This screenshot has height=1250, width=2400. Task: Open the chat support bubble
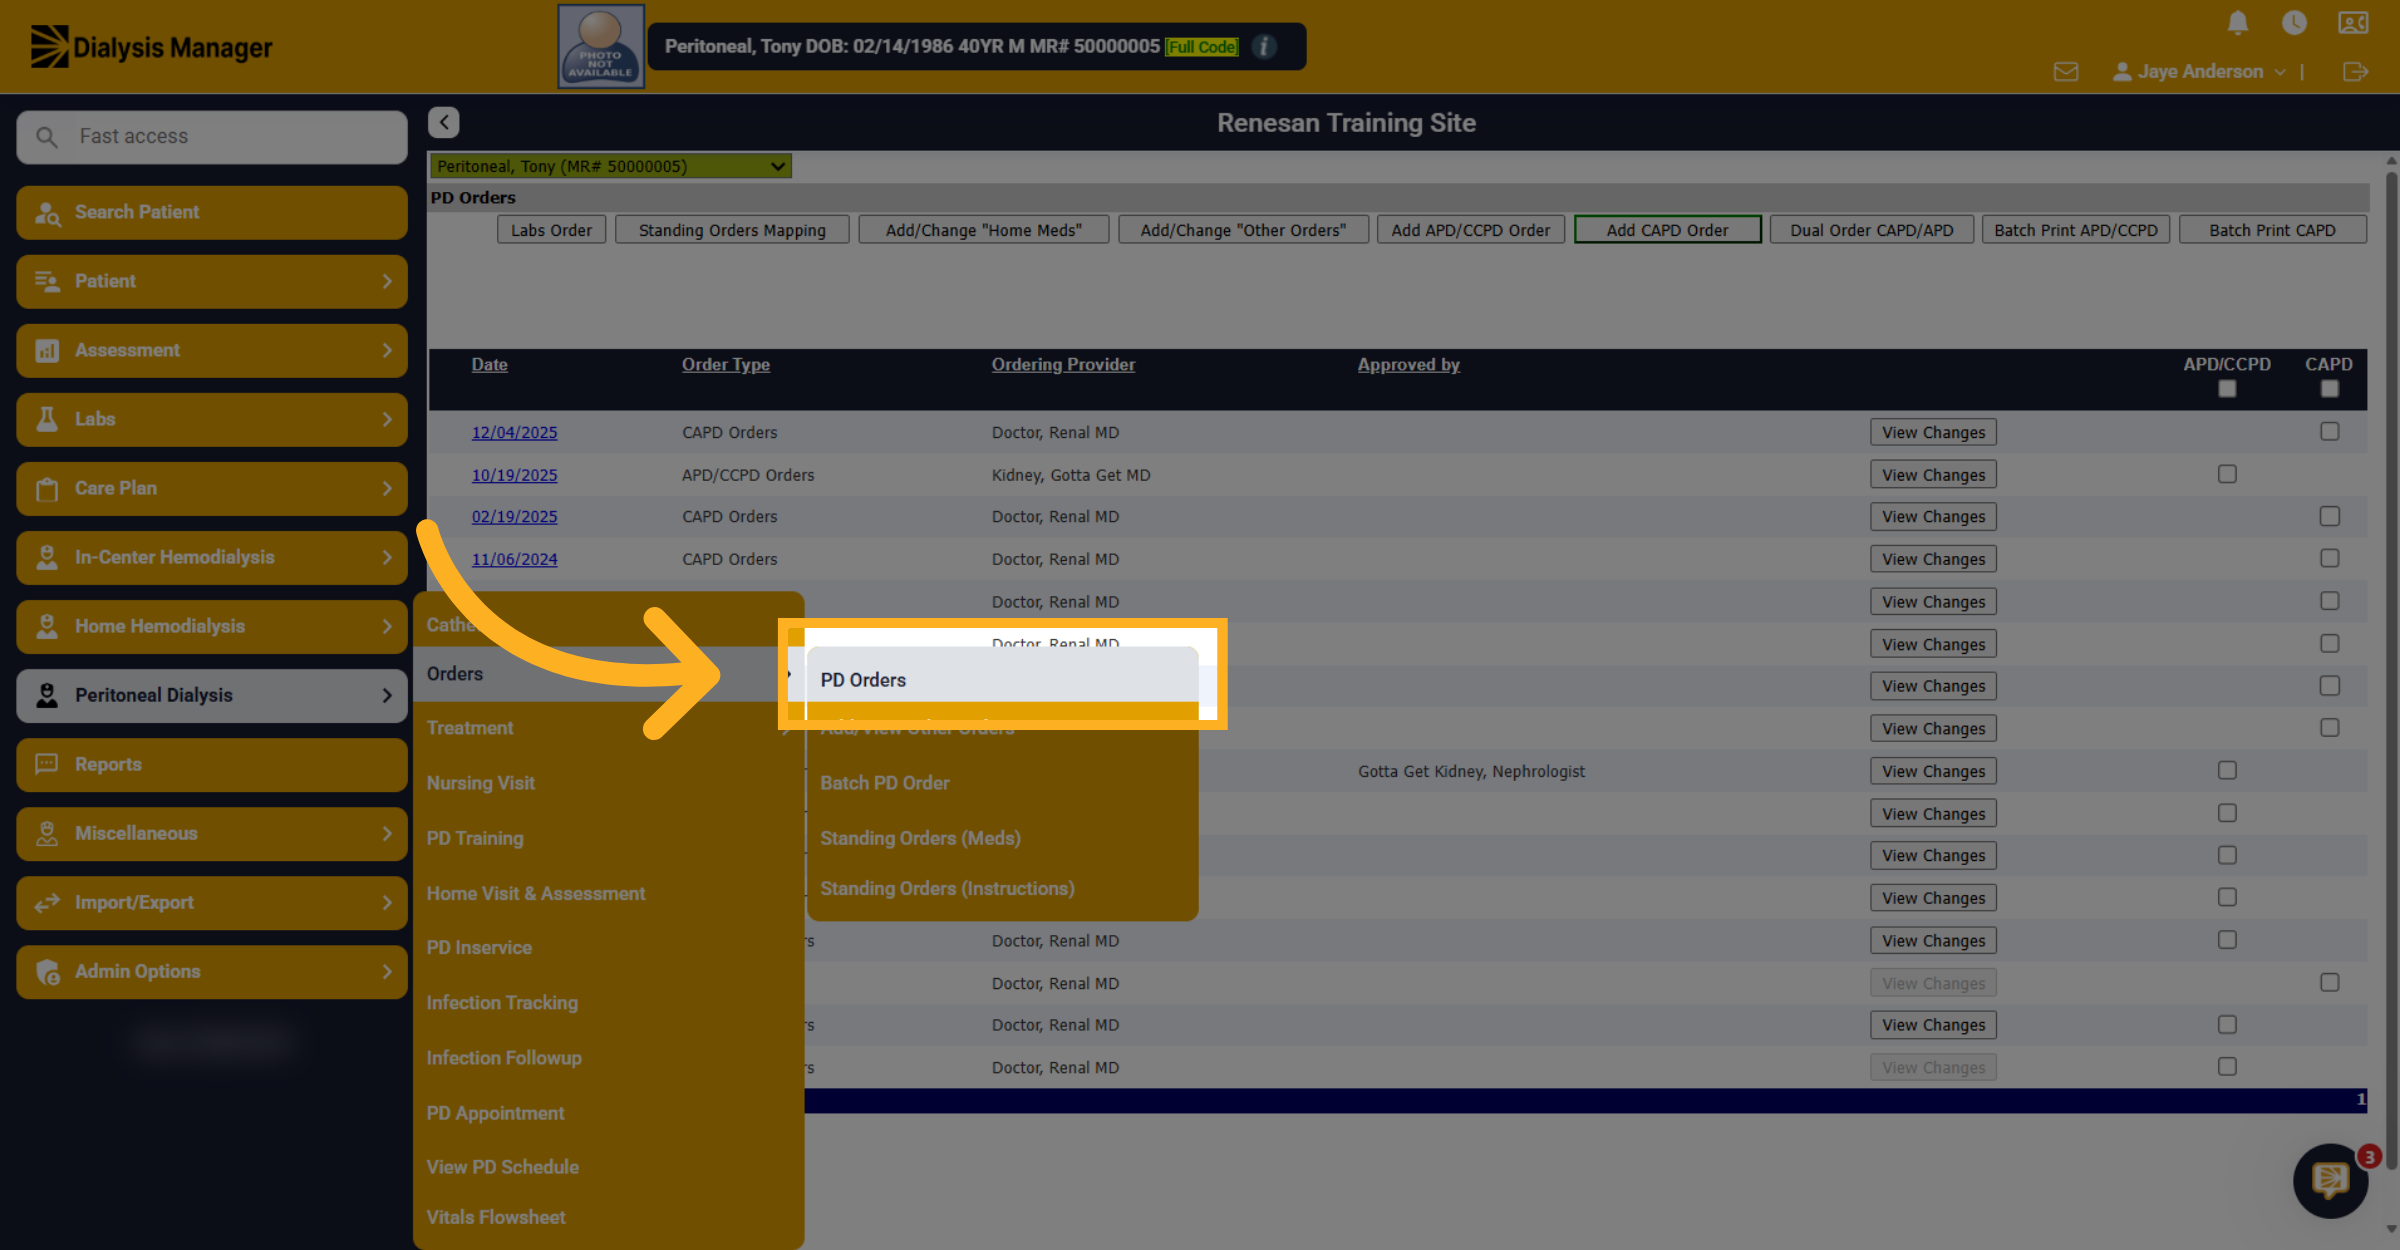point(2331,1181)
